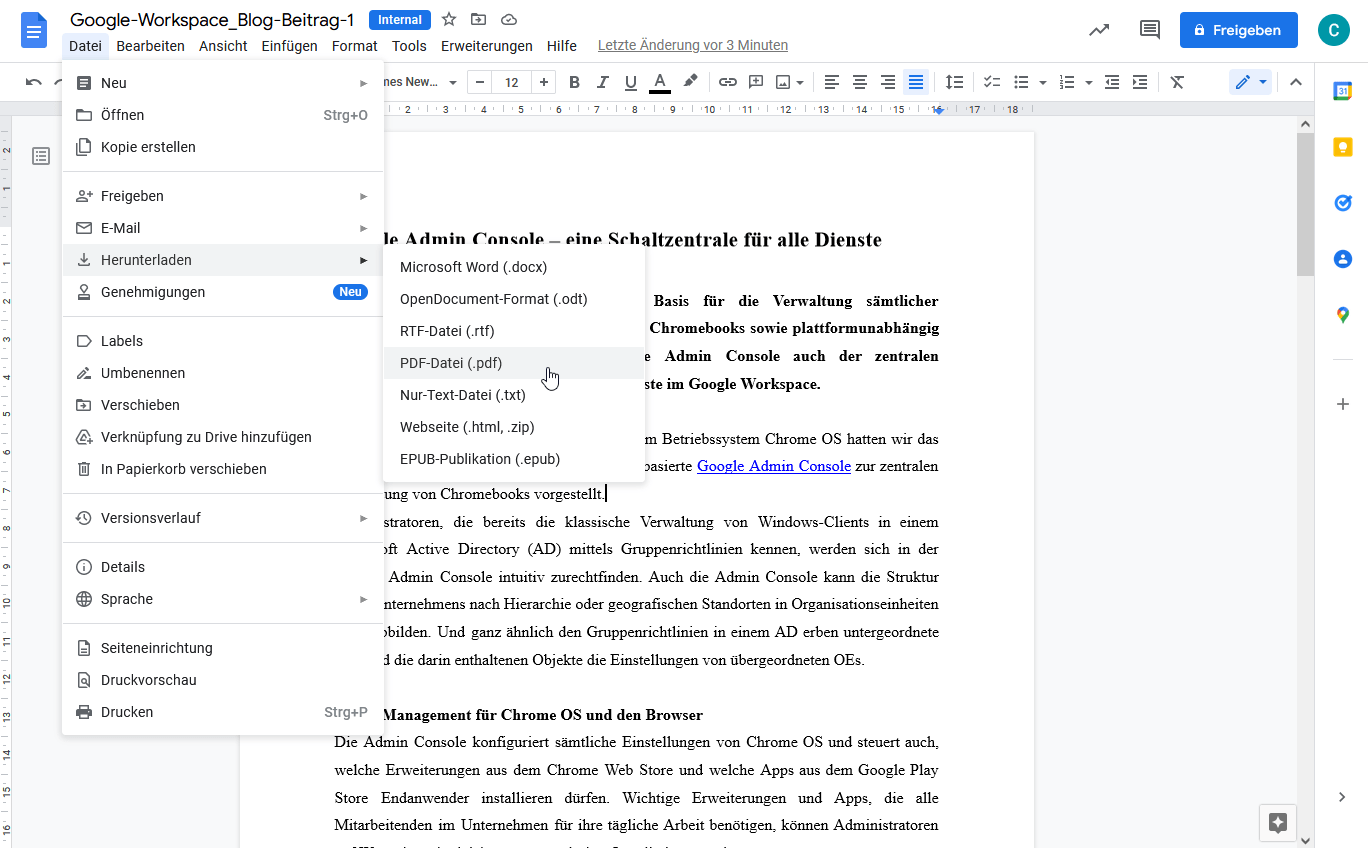Choose Seiteneinrichtung from the Datei menu
The width and height of the screenshot is (1368, 848).
click(x=157, y=648)
